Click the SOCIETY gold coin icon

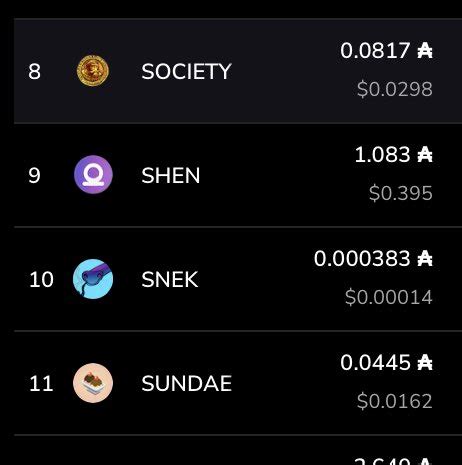coord(93,71)
